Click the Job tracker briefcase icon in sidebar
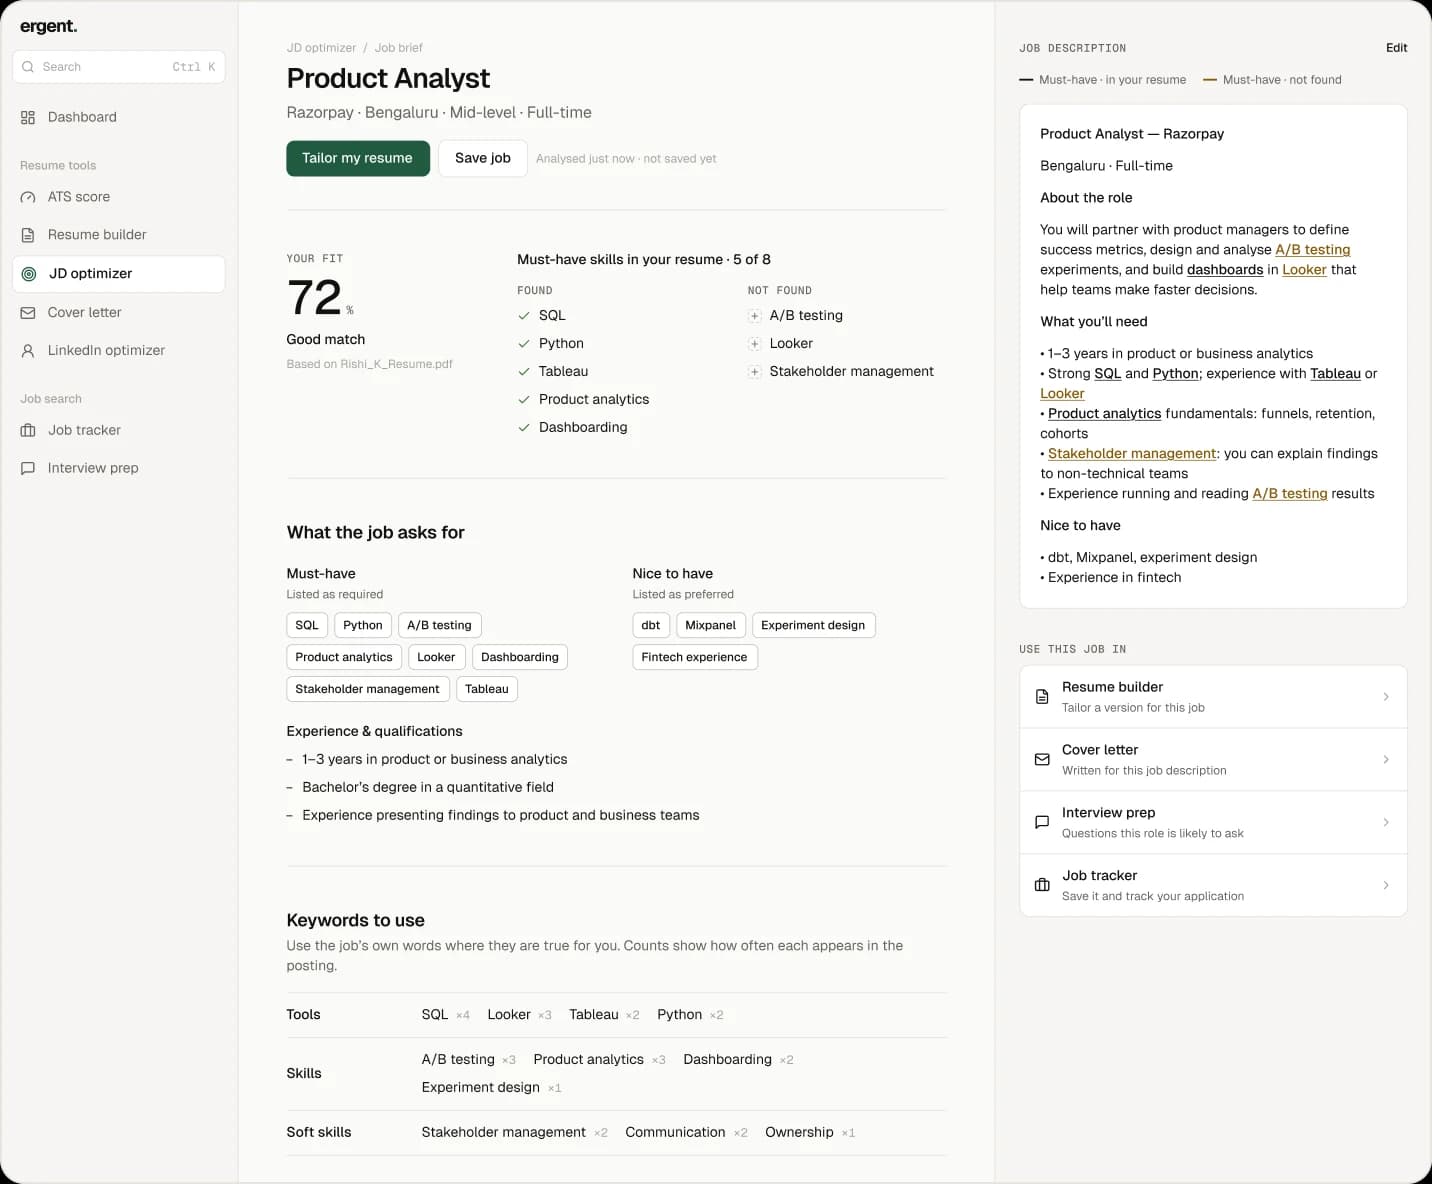 [28, 430]
